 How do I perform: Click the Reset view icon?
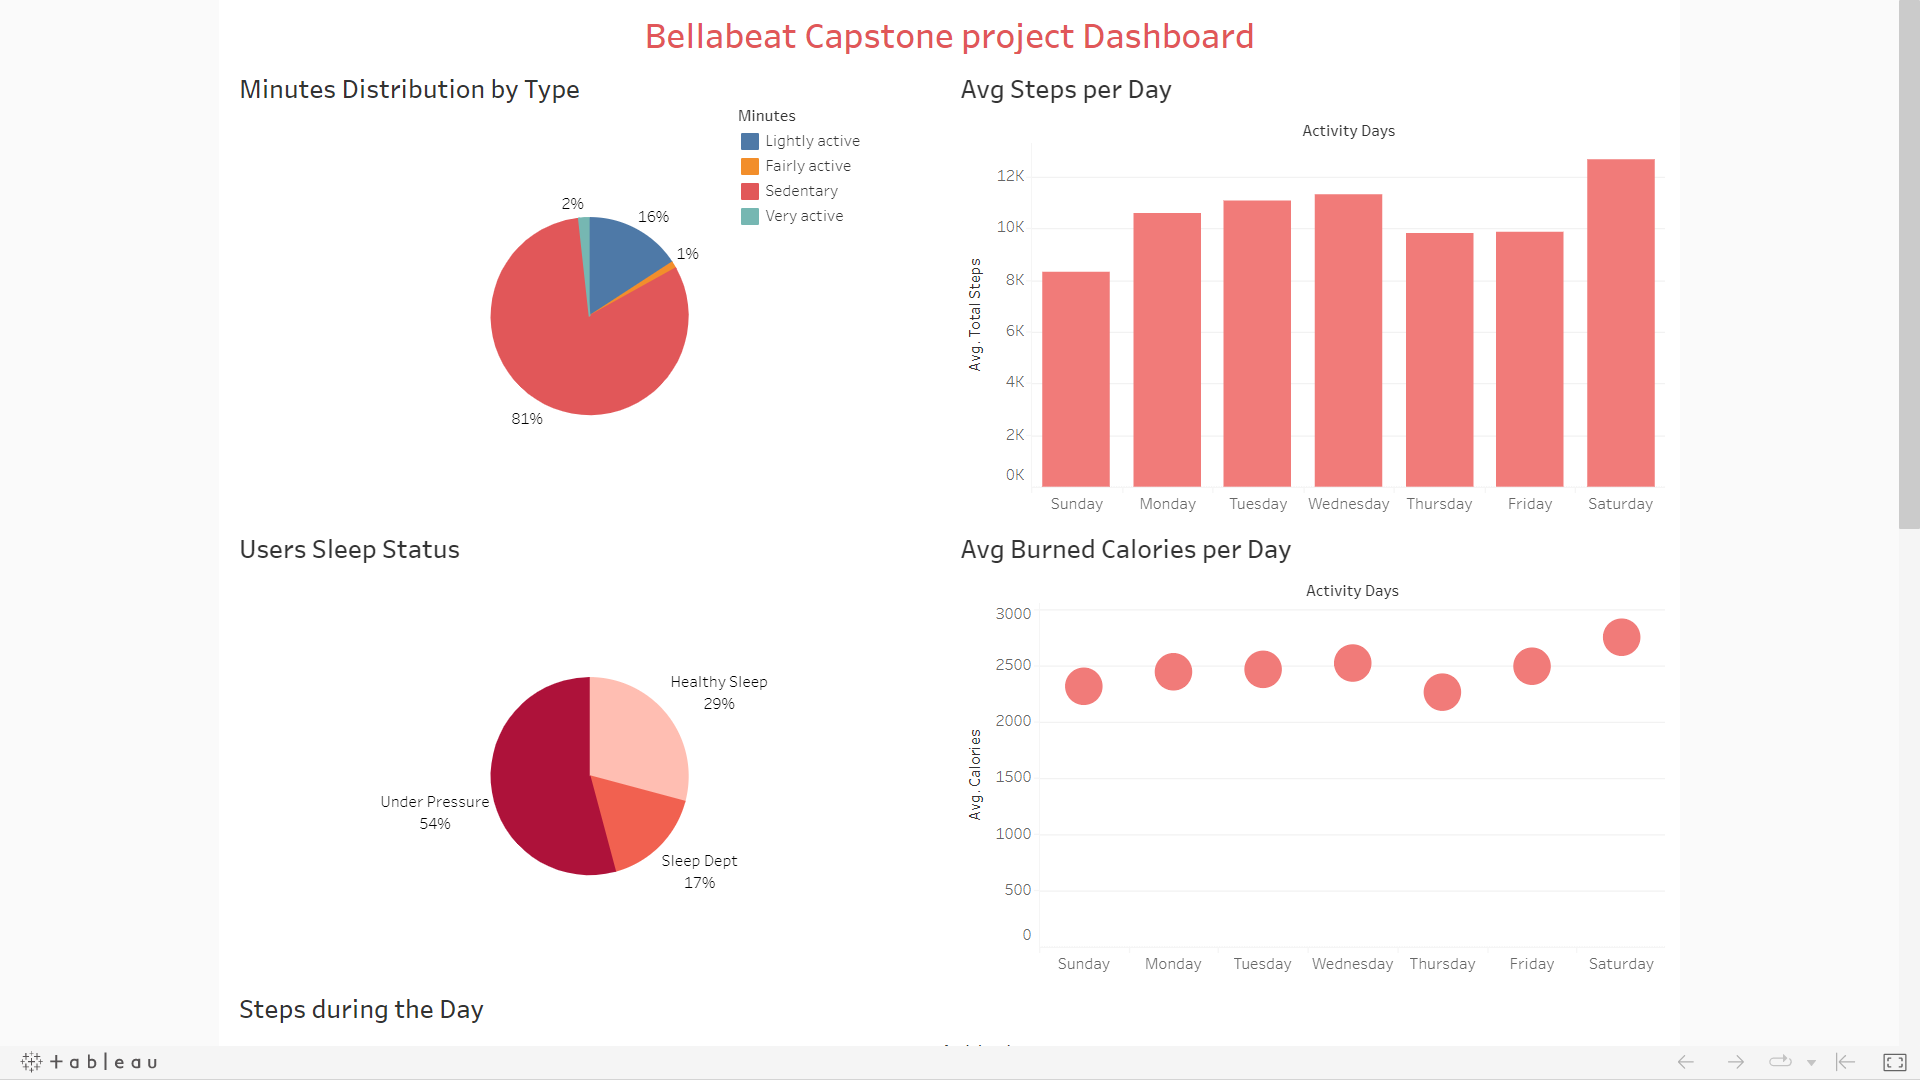(x=1843, y=1062)
